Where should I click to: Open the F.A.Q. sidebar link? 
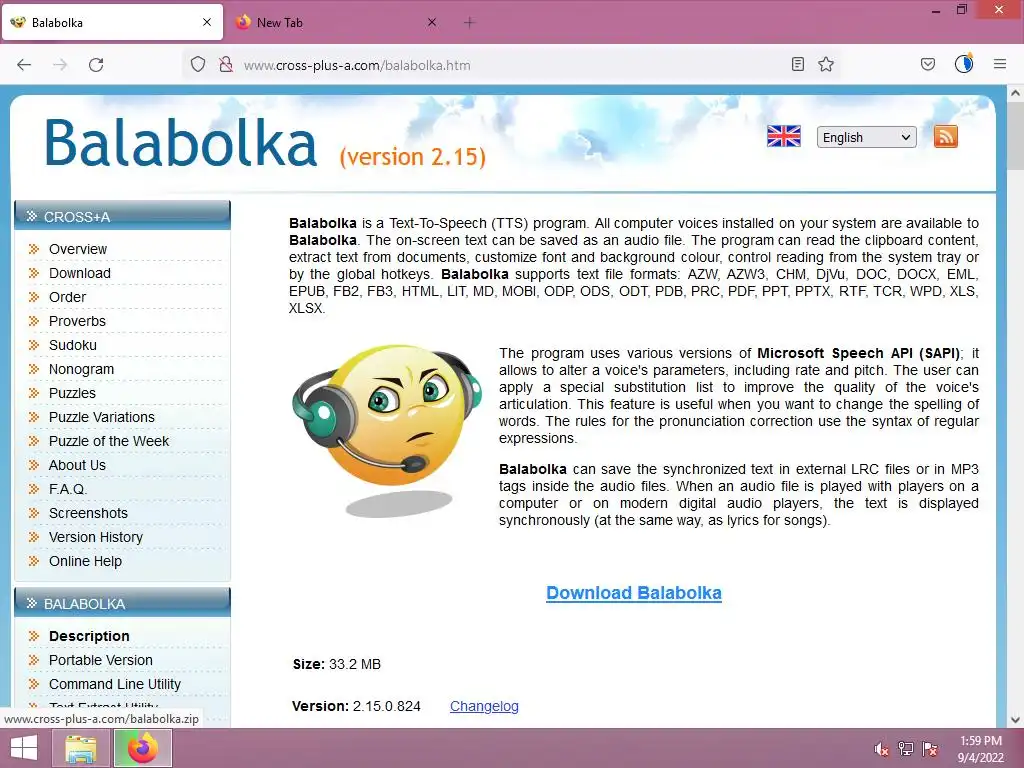(x=68, y=489)
